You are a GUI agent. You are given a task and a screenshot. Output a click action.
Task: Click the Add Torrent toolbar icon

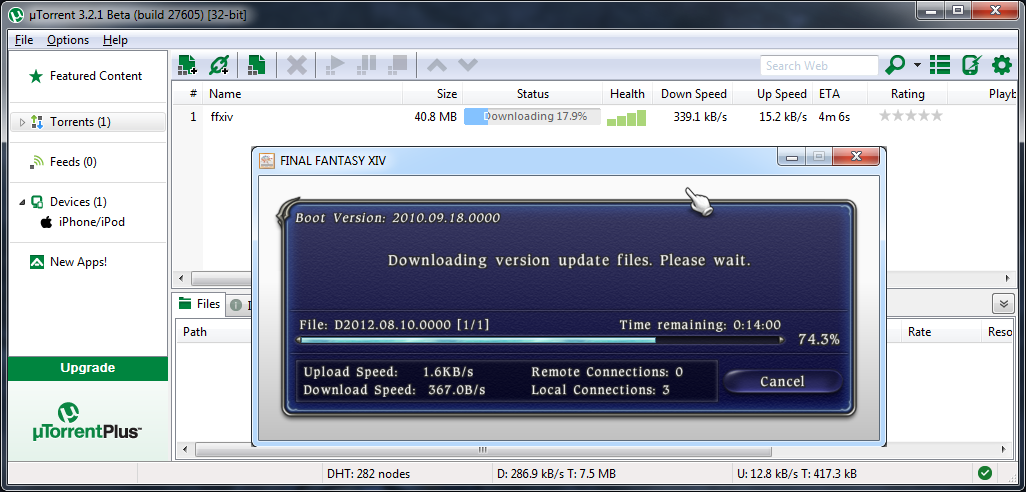187,66
